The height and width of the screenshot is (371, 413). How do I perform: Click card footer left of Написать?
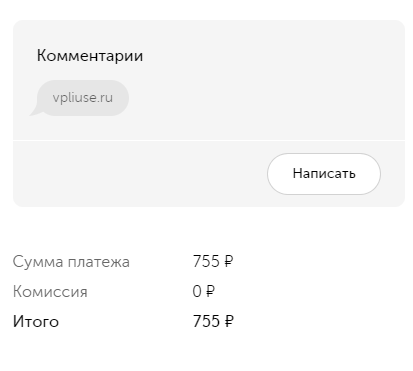point(140,174)
